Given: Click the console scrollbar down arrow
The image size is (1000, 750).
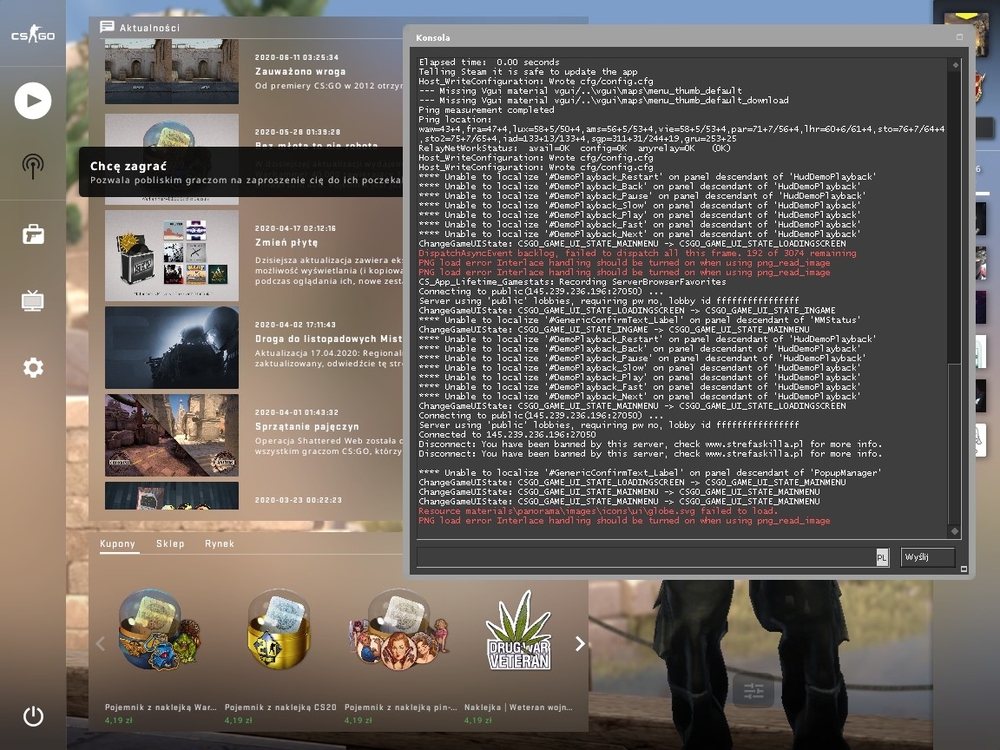Looking at the screenshot, I should pyautogui.click(x=955, y=531).
